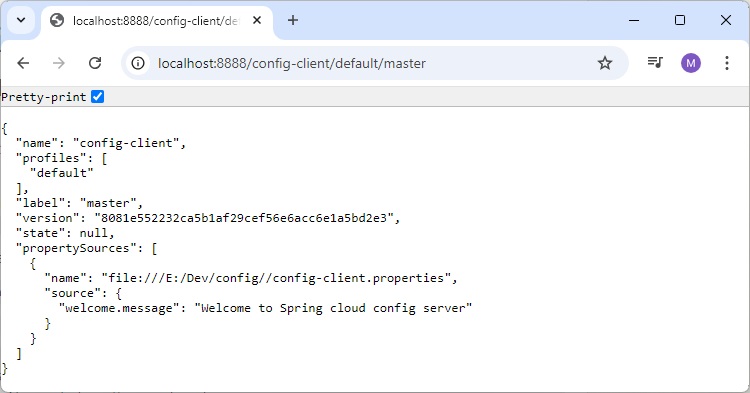The height and width of the screenshot is (393, 750).
Task: View site information icon
Action: pyautogui.click(x=138, y=63)
